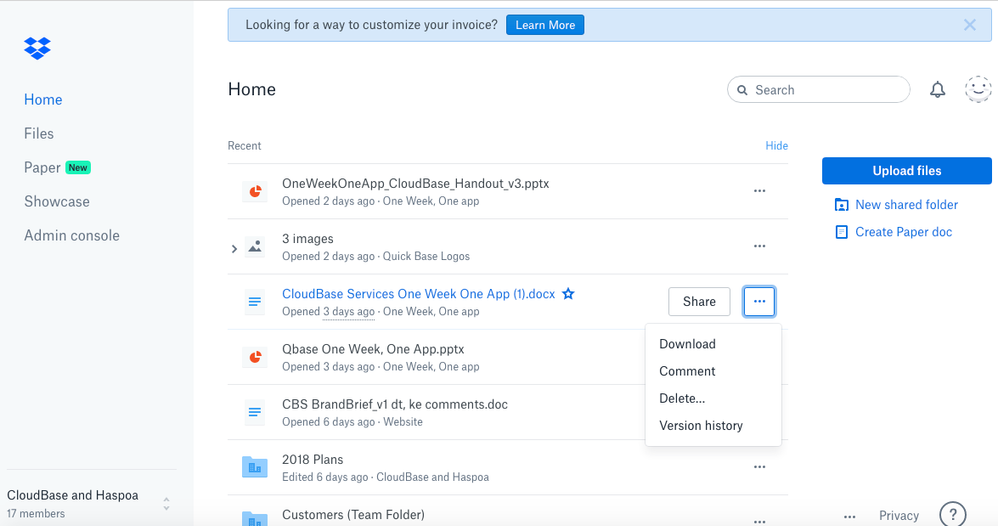Open the footer ellipsis menu beside Privacy
The height and width of the screenshot is (526, 998).
point(850,516)
